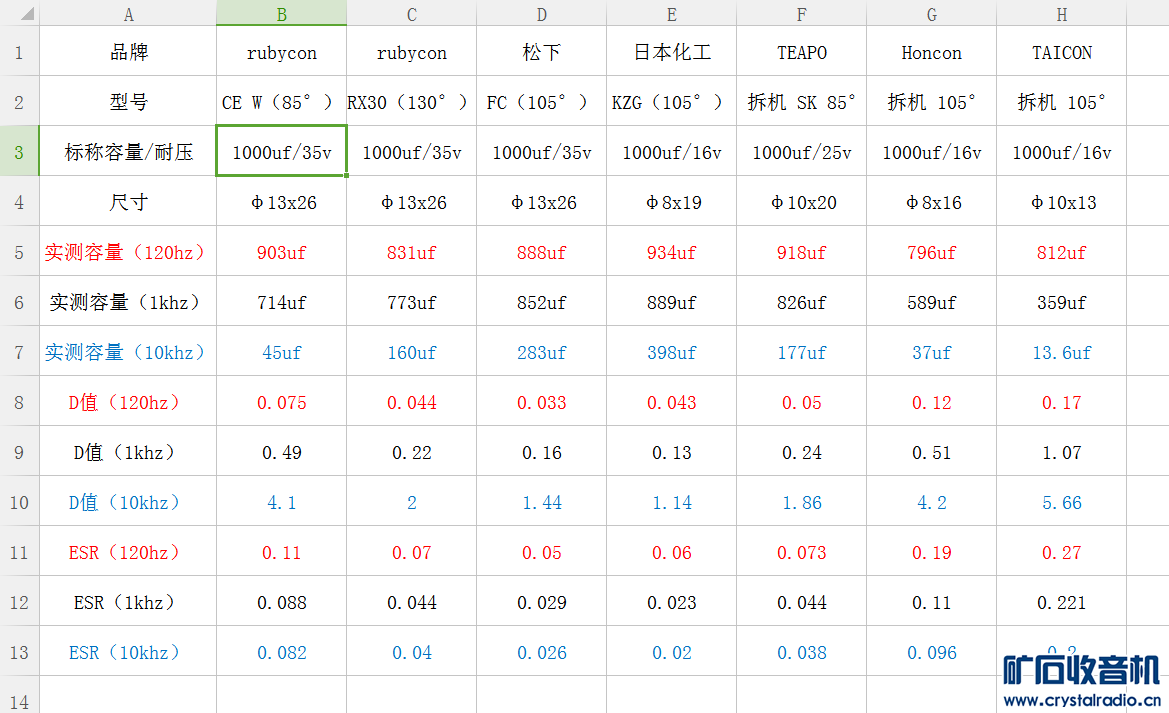Screen dimensions: 1169x713
Task: Select the 0.17 cell
Action: (1062, 402)
